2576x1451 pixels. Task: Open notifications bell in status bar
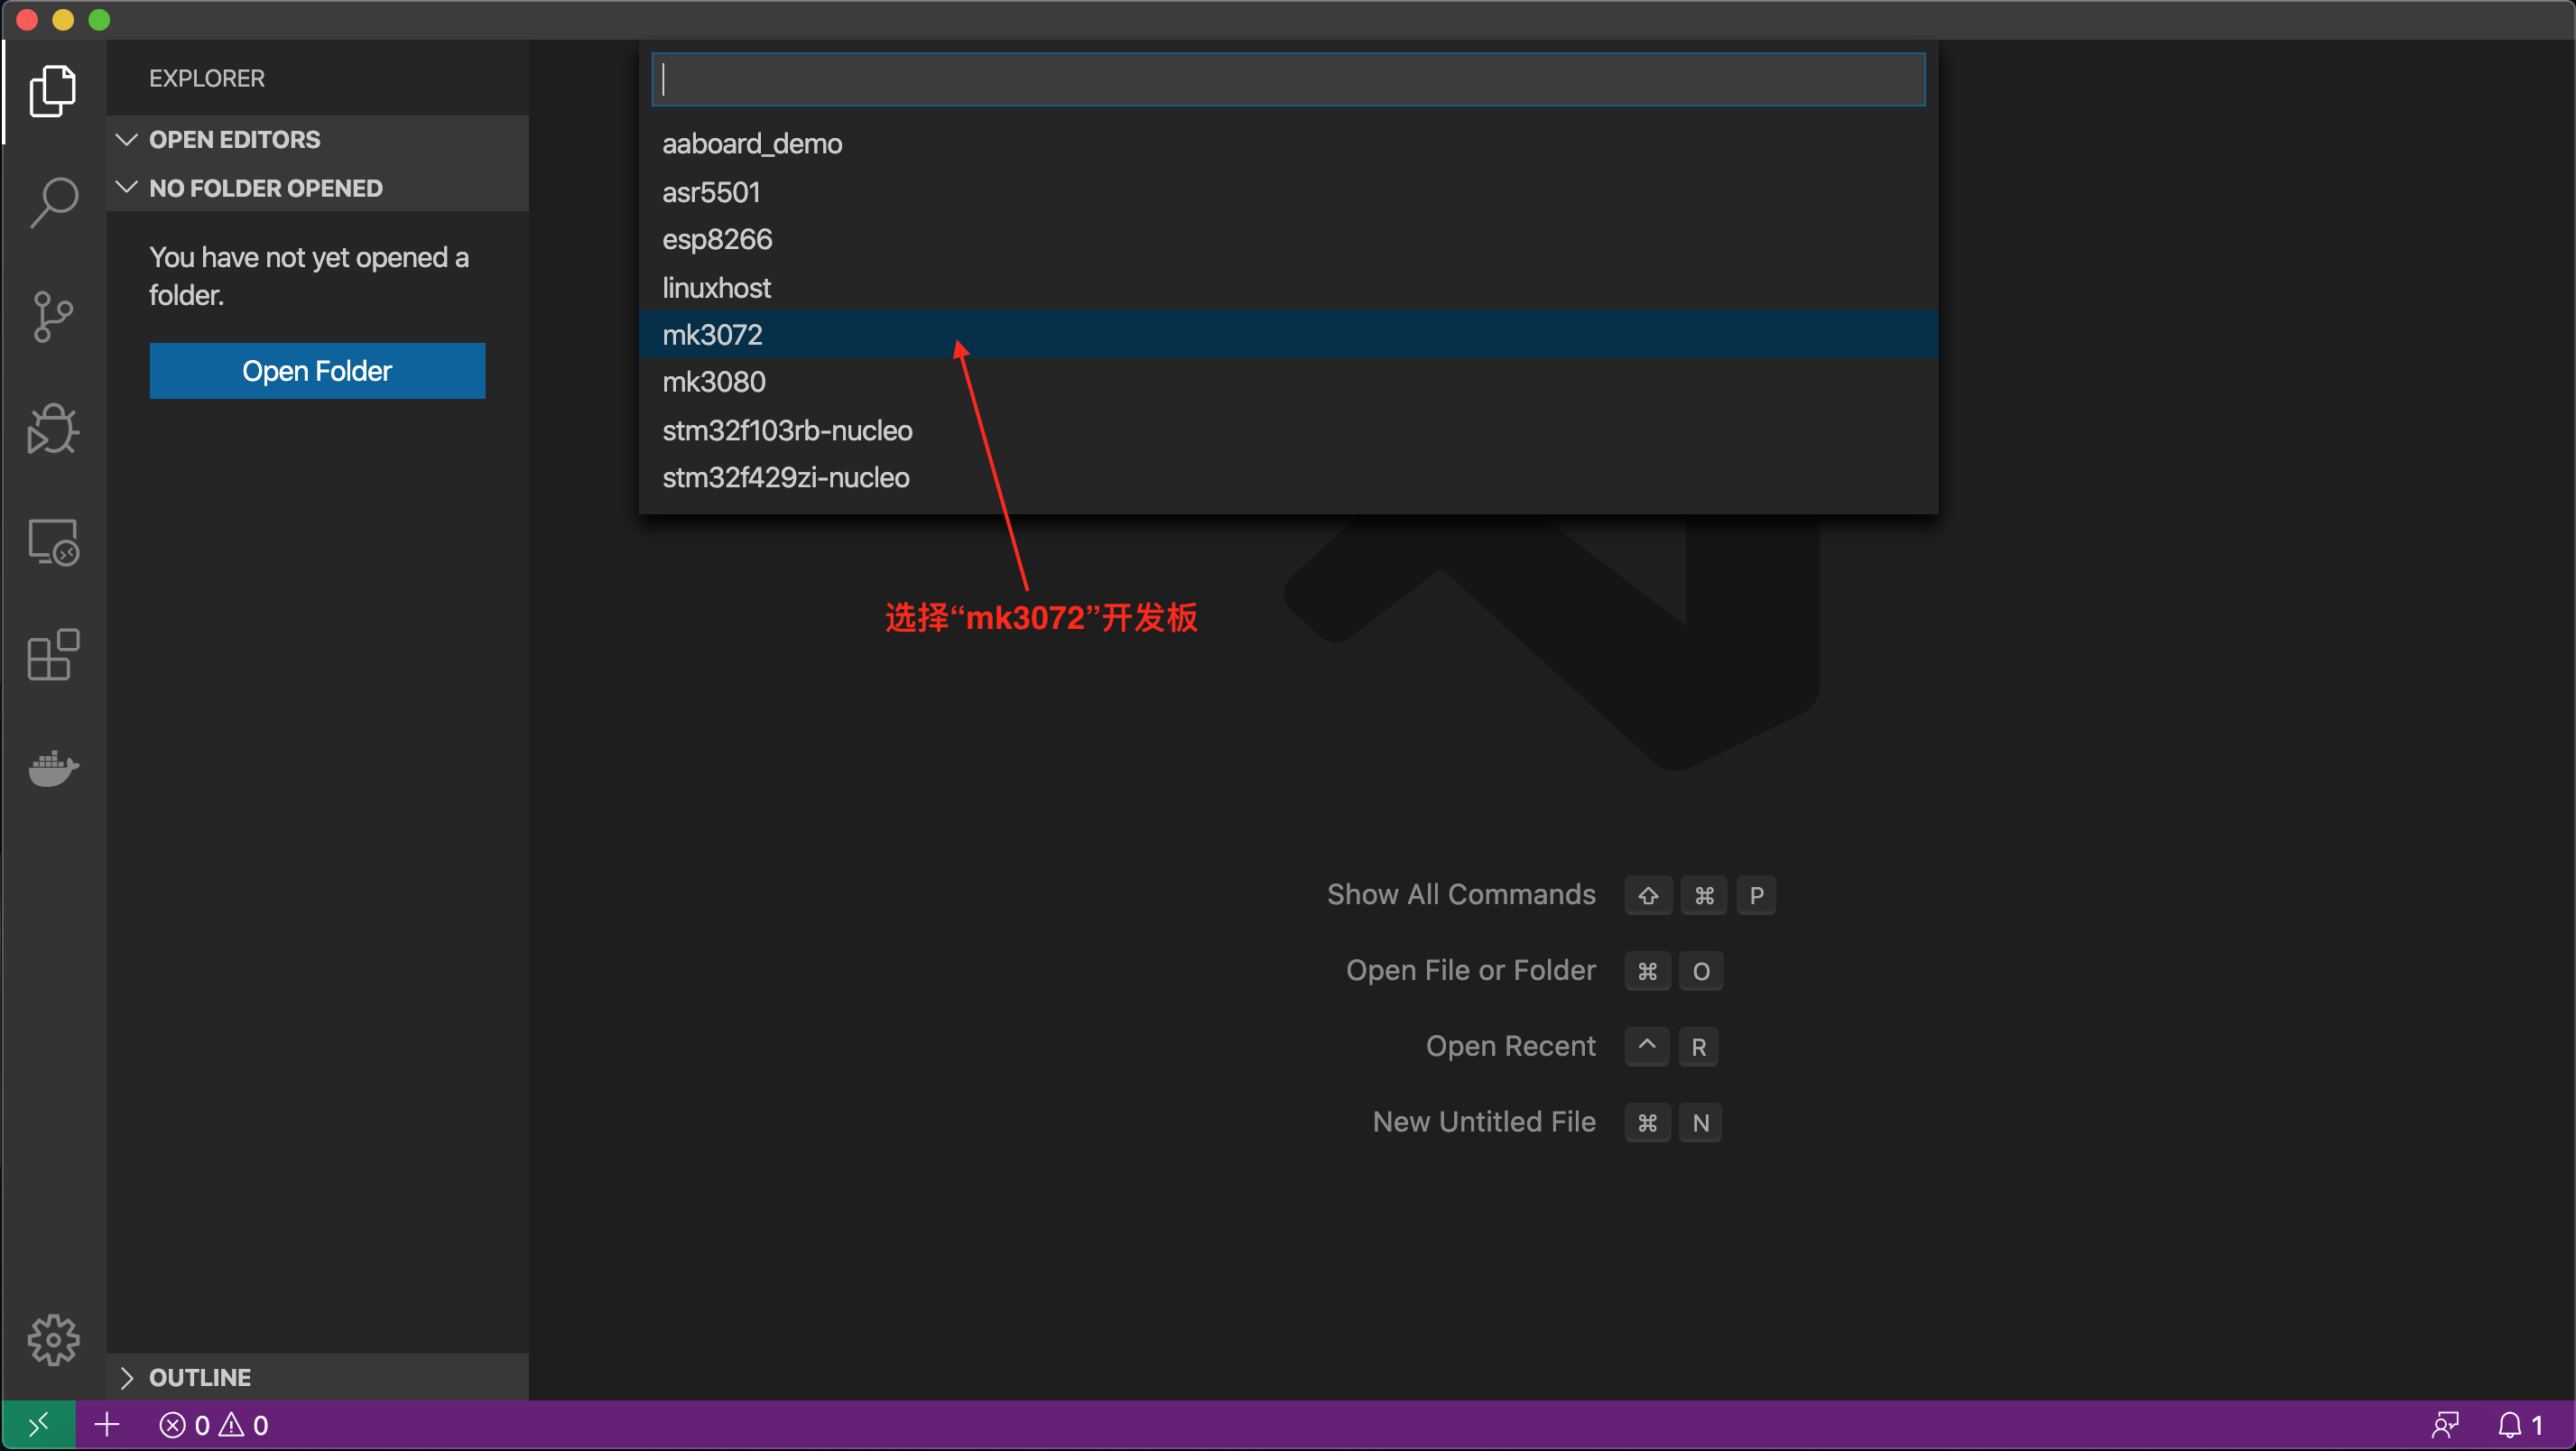point(2519,1425)
